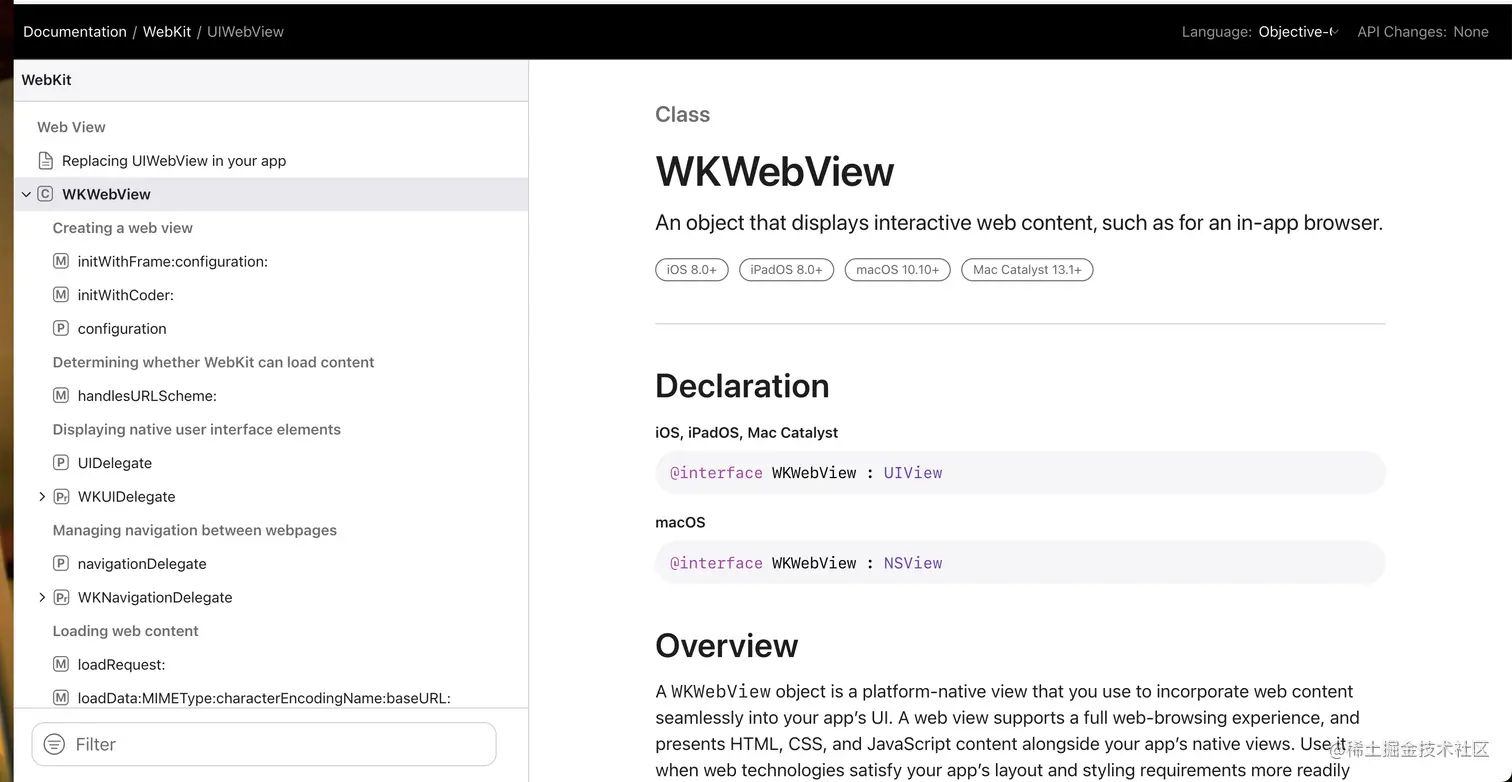
Task: Click the Overview section heading
Action: point(726,646)
